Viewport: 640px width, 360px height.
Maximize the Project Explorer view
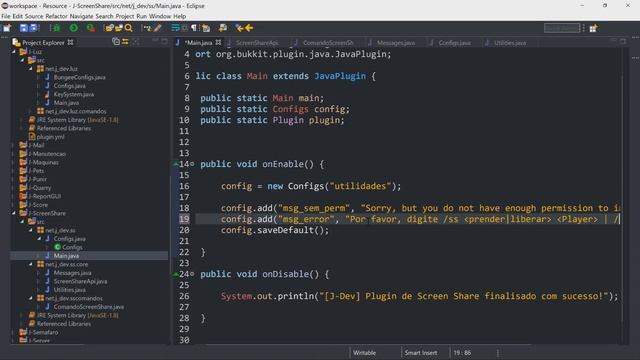pos(164,41)
